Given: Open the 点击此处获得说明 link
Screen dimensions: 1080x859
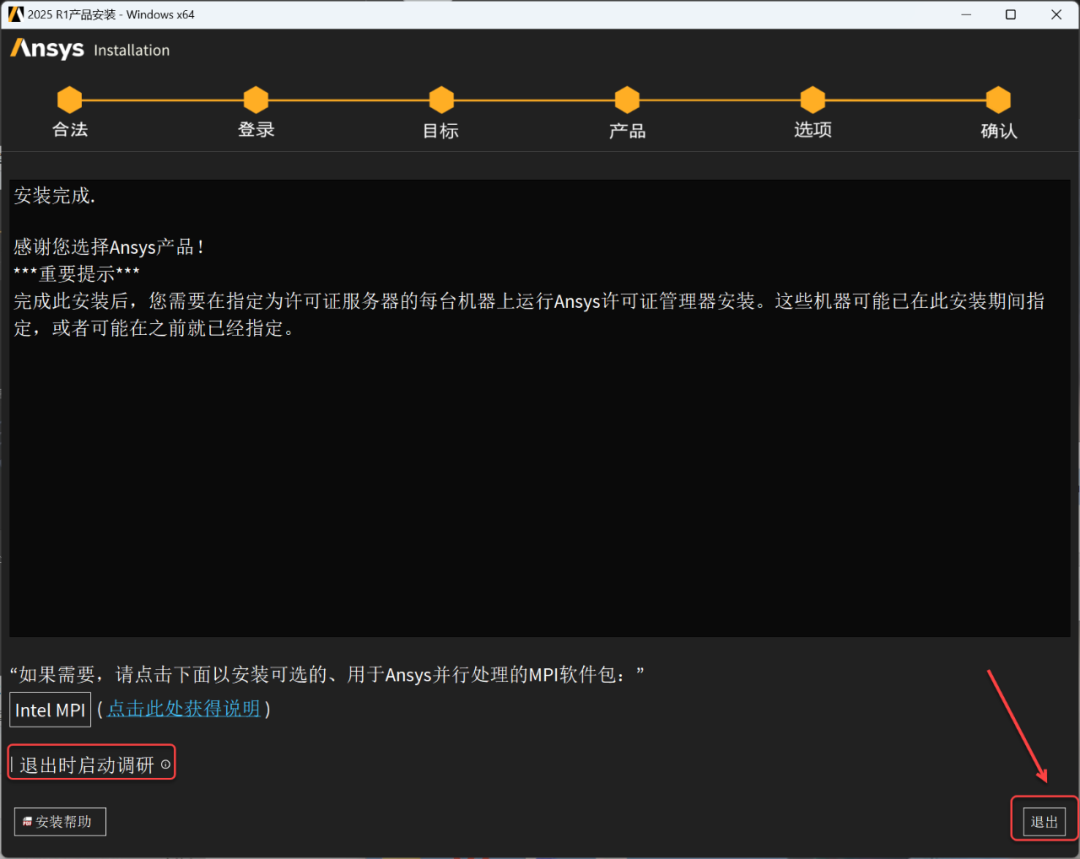Looking at the screenshot, I should (184, 709).
